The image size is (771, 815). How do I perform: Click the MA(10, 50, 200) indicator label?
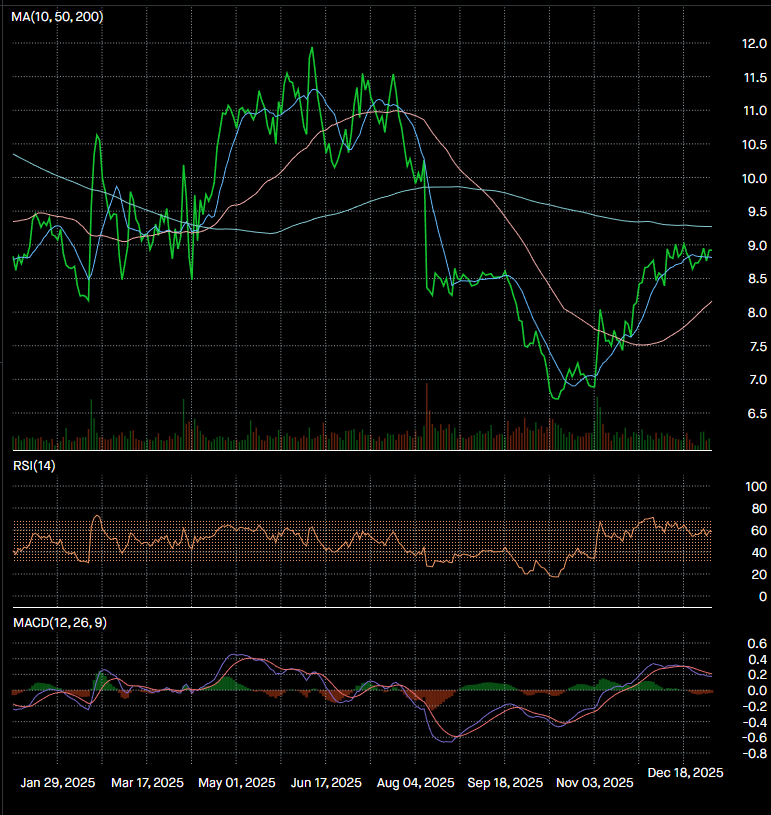57,17
